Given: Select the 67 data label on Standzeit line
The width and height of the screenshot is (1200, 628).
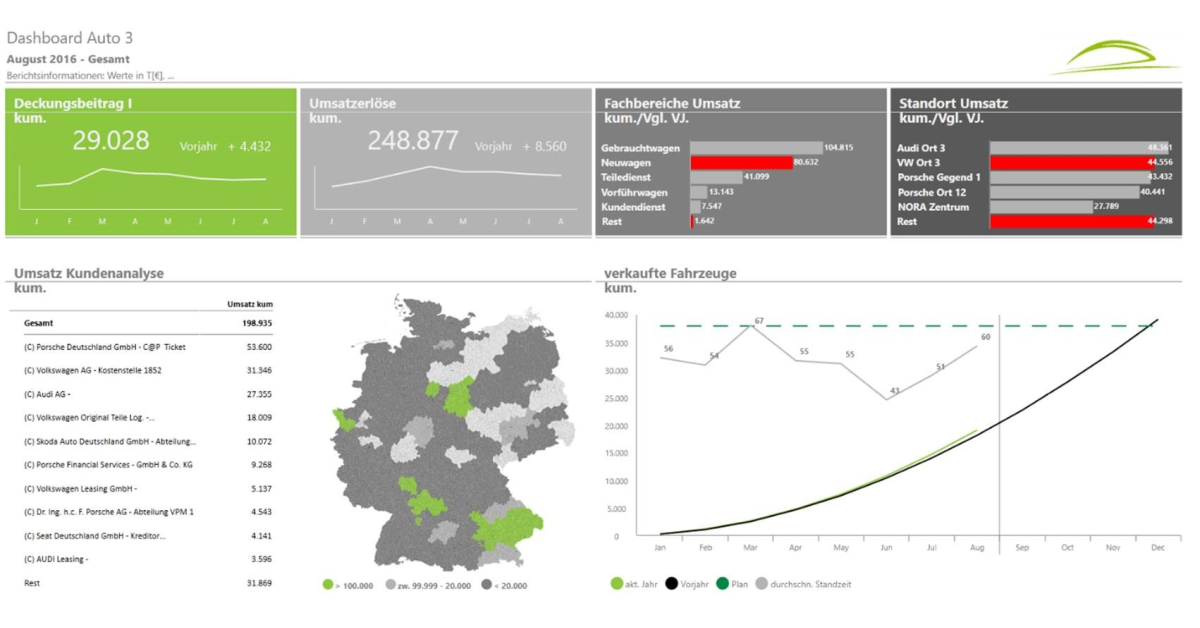Looking at the screenshot, I should click(759, 321).
